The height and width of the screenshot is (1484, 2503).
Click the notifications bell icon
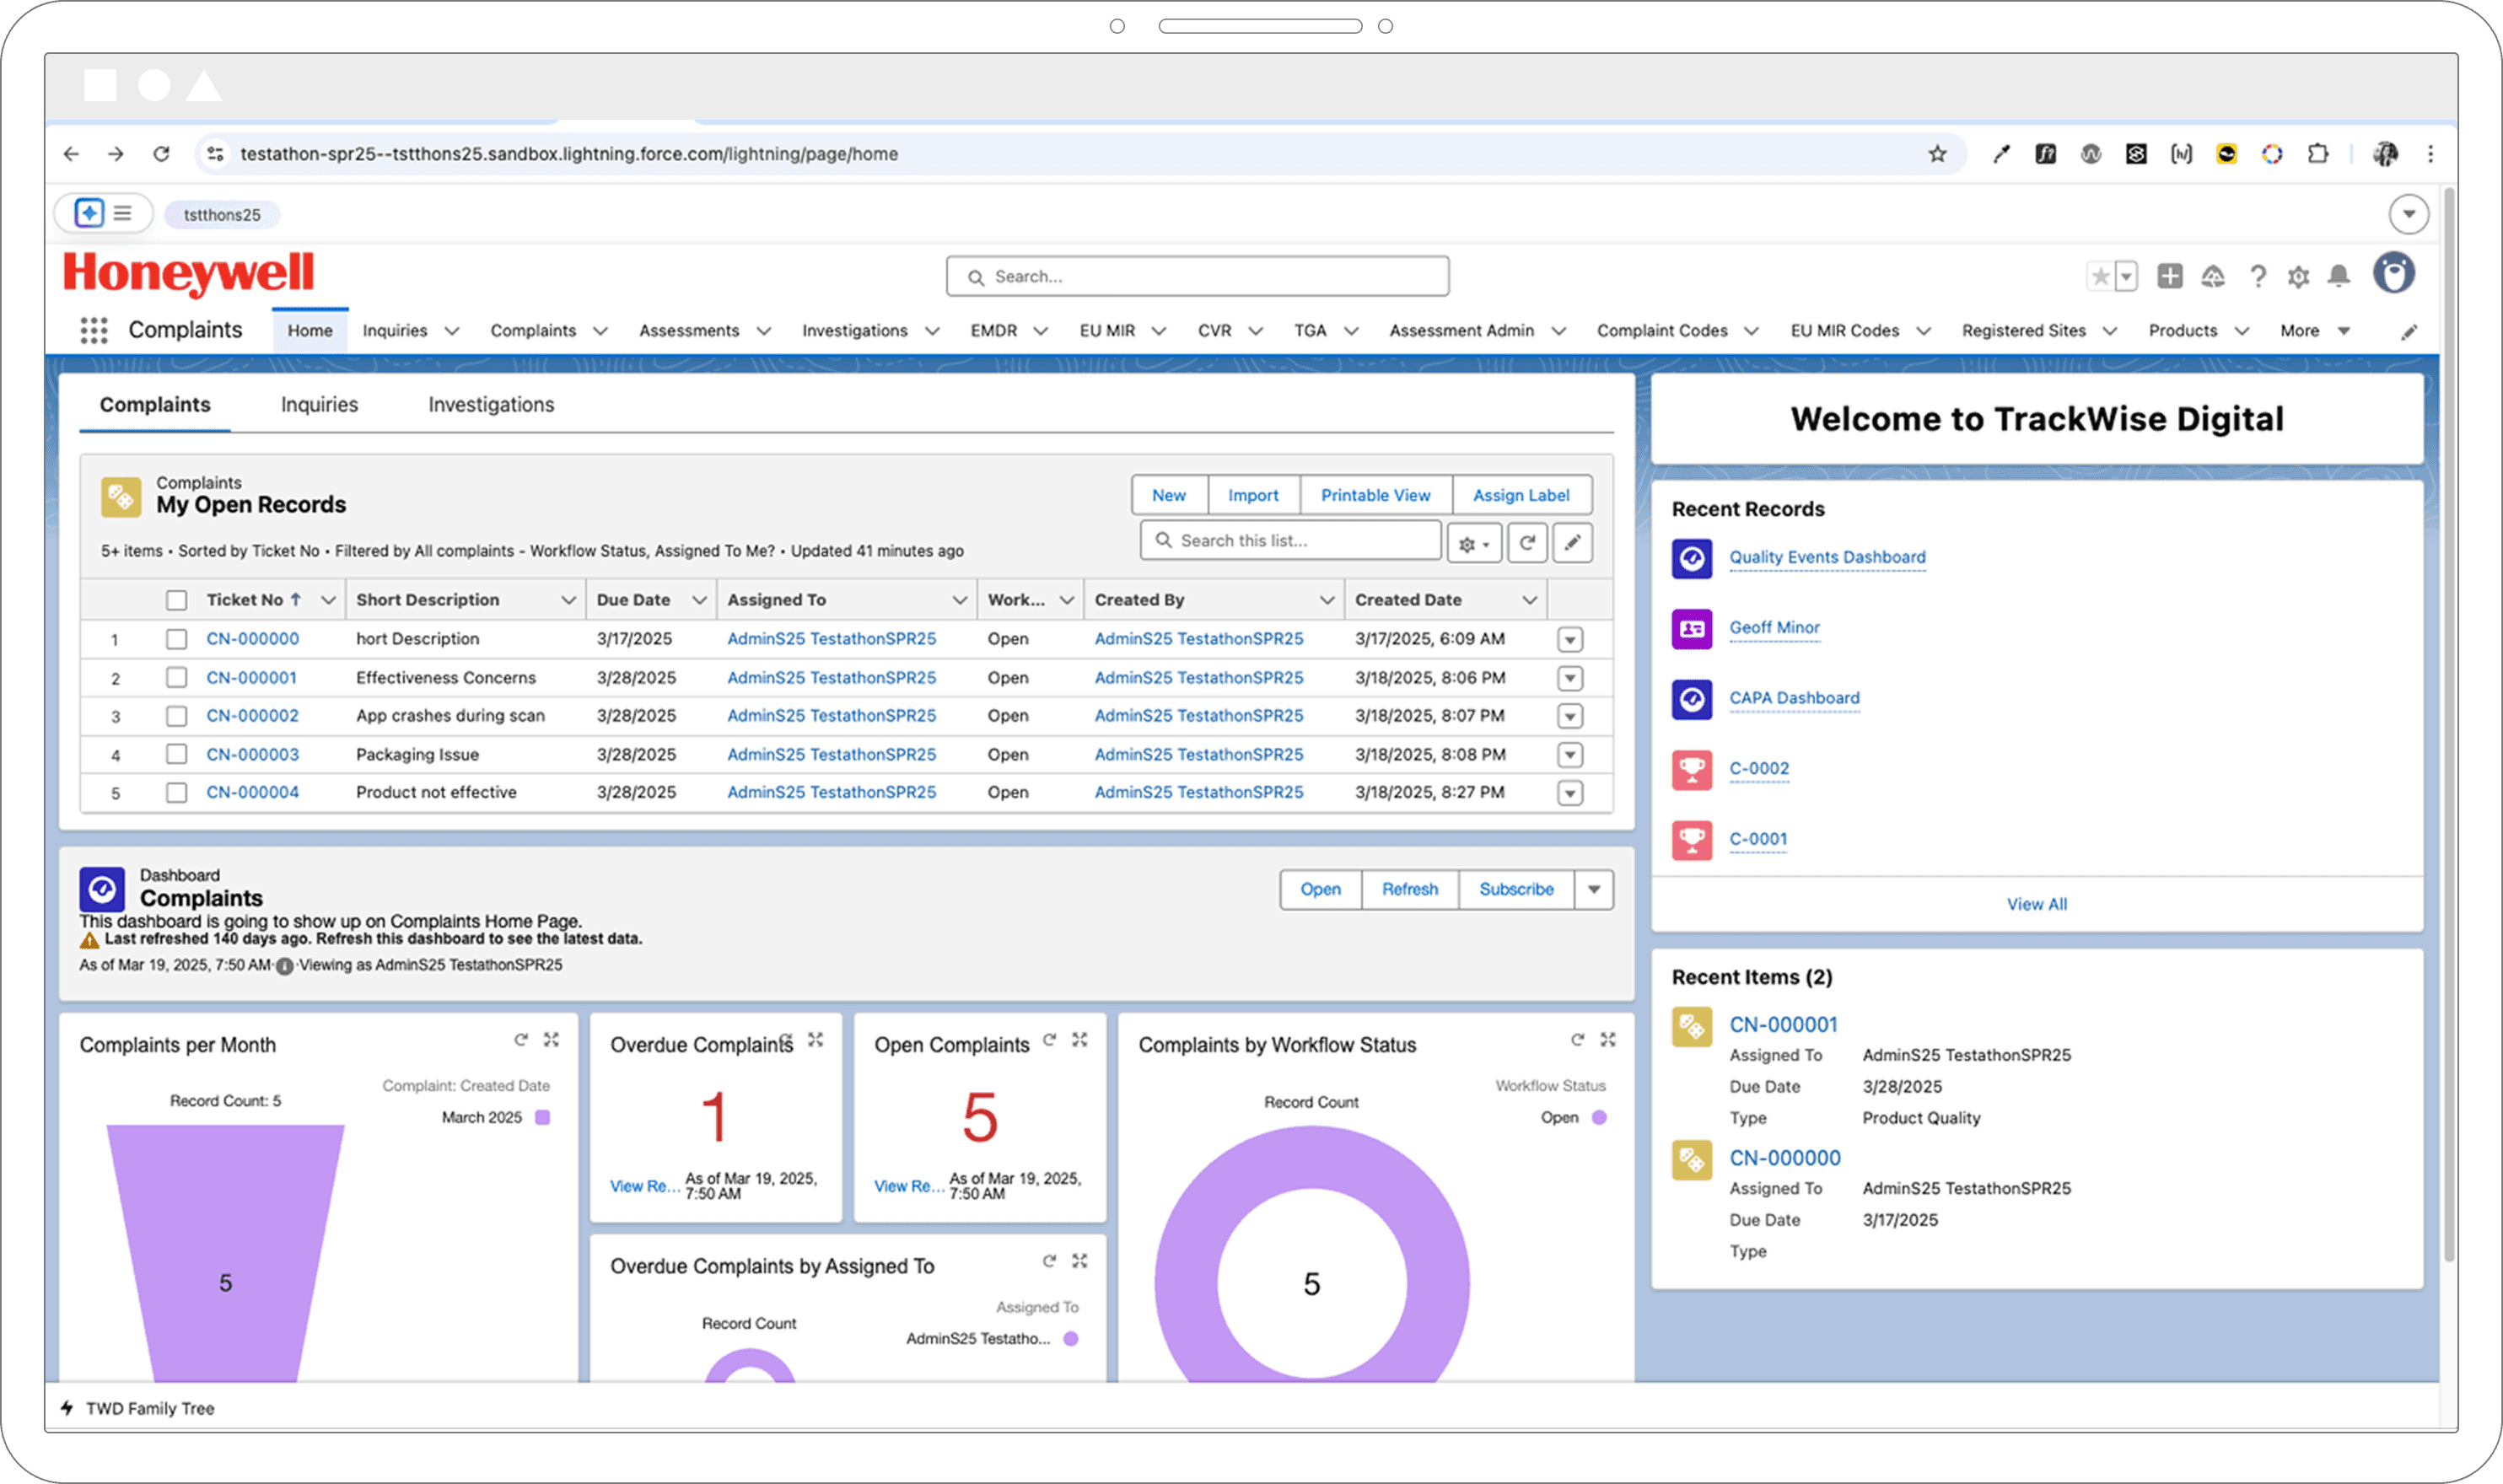(x=2339, y=277)
